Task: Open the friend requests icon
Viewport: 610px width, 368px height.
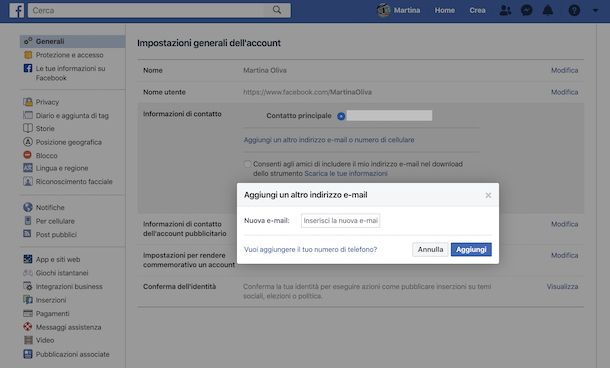Action: 505,10
